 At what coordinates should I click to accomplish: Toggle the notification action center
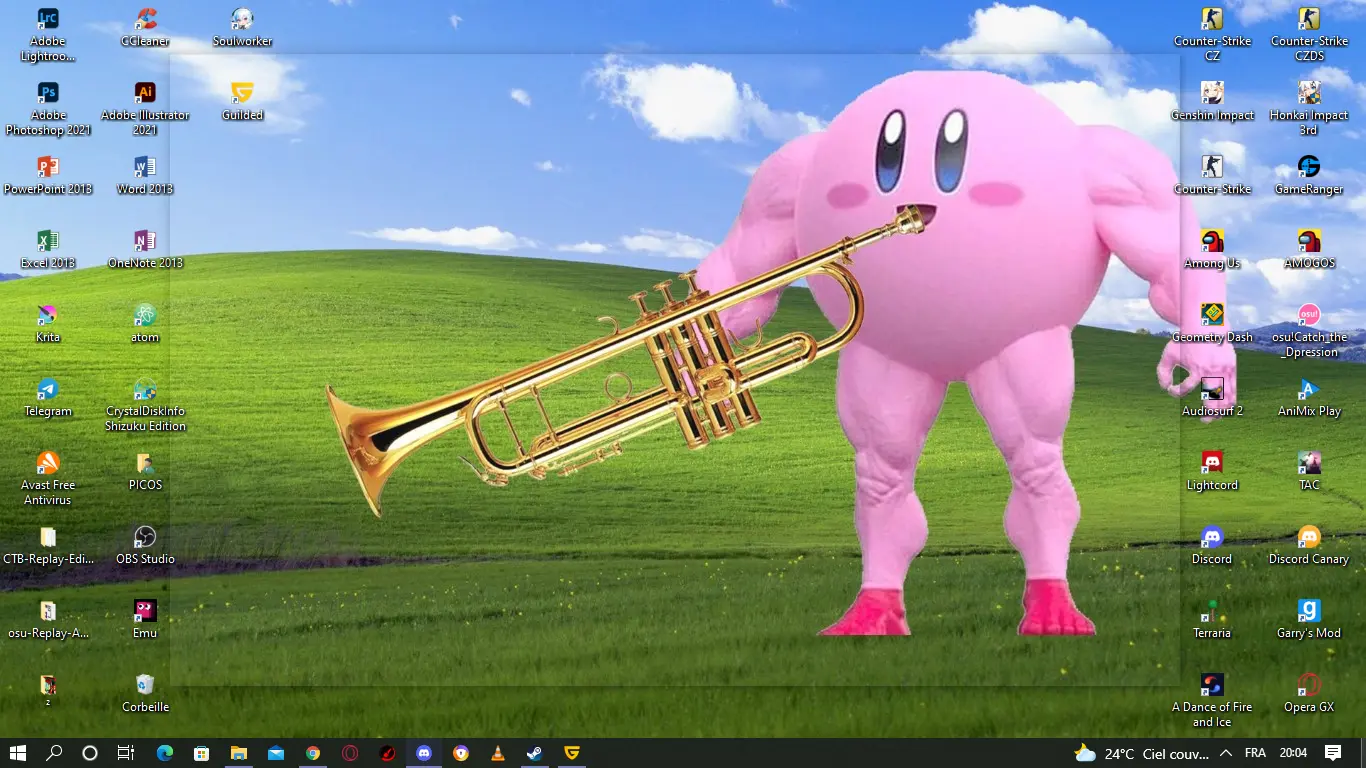[1333, 753]
